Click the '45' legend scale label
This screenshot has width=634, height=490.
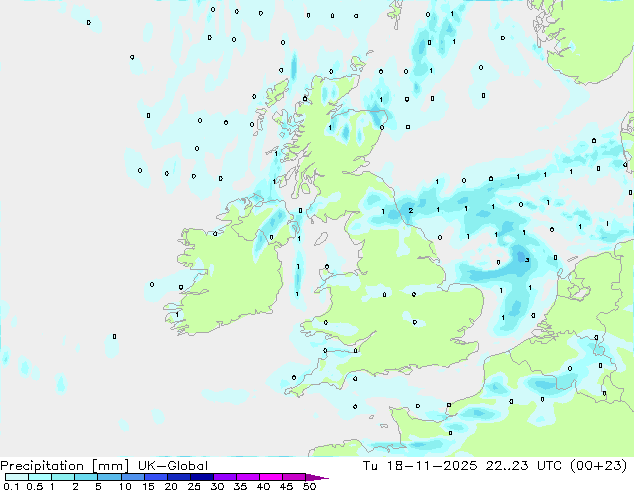coord(286,486)
